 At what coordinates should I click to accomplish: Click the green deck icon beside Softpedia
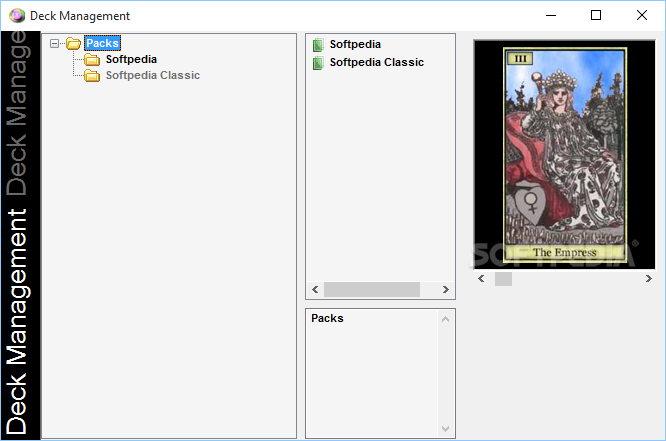pyautogui.click(x=318, y=45)
